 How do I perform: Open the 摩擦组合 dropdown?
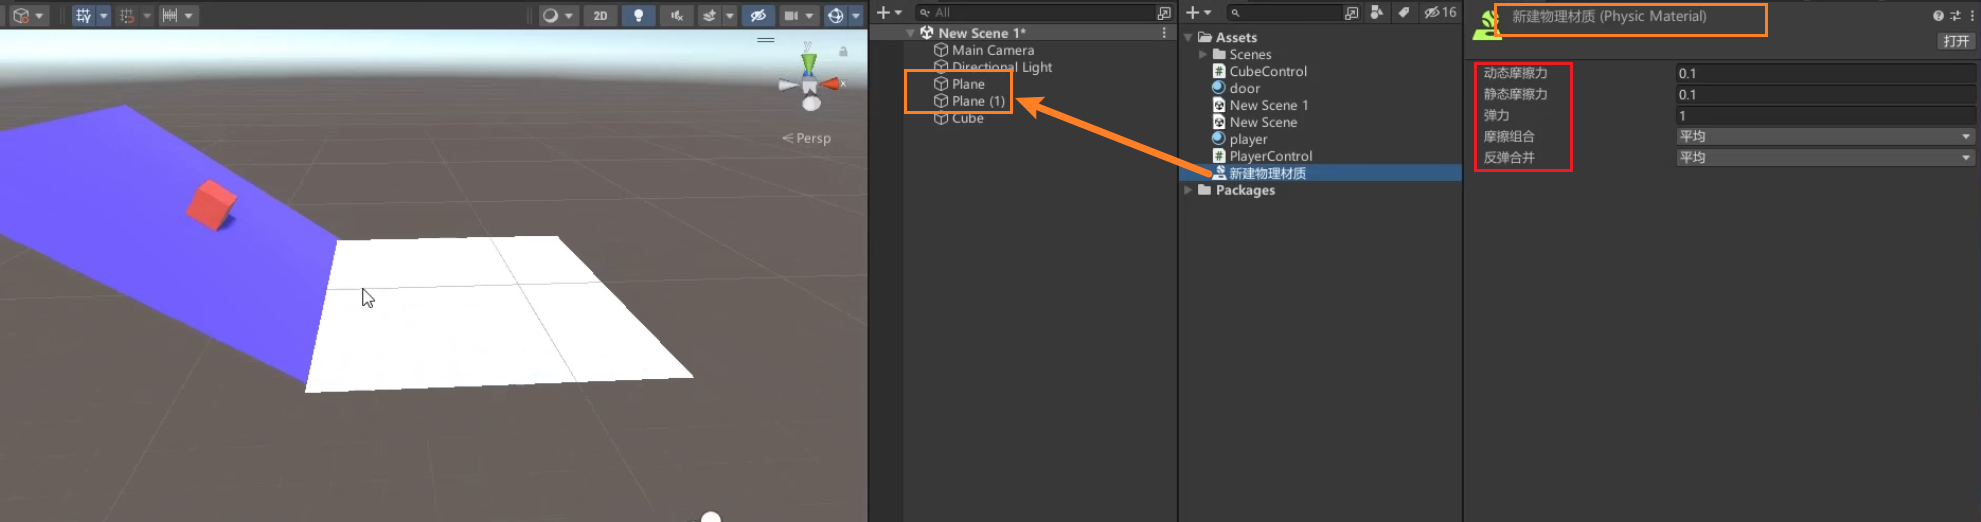click(1825, 136)
